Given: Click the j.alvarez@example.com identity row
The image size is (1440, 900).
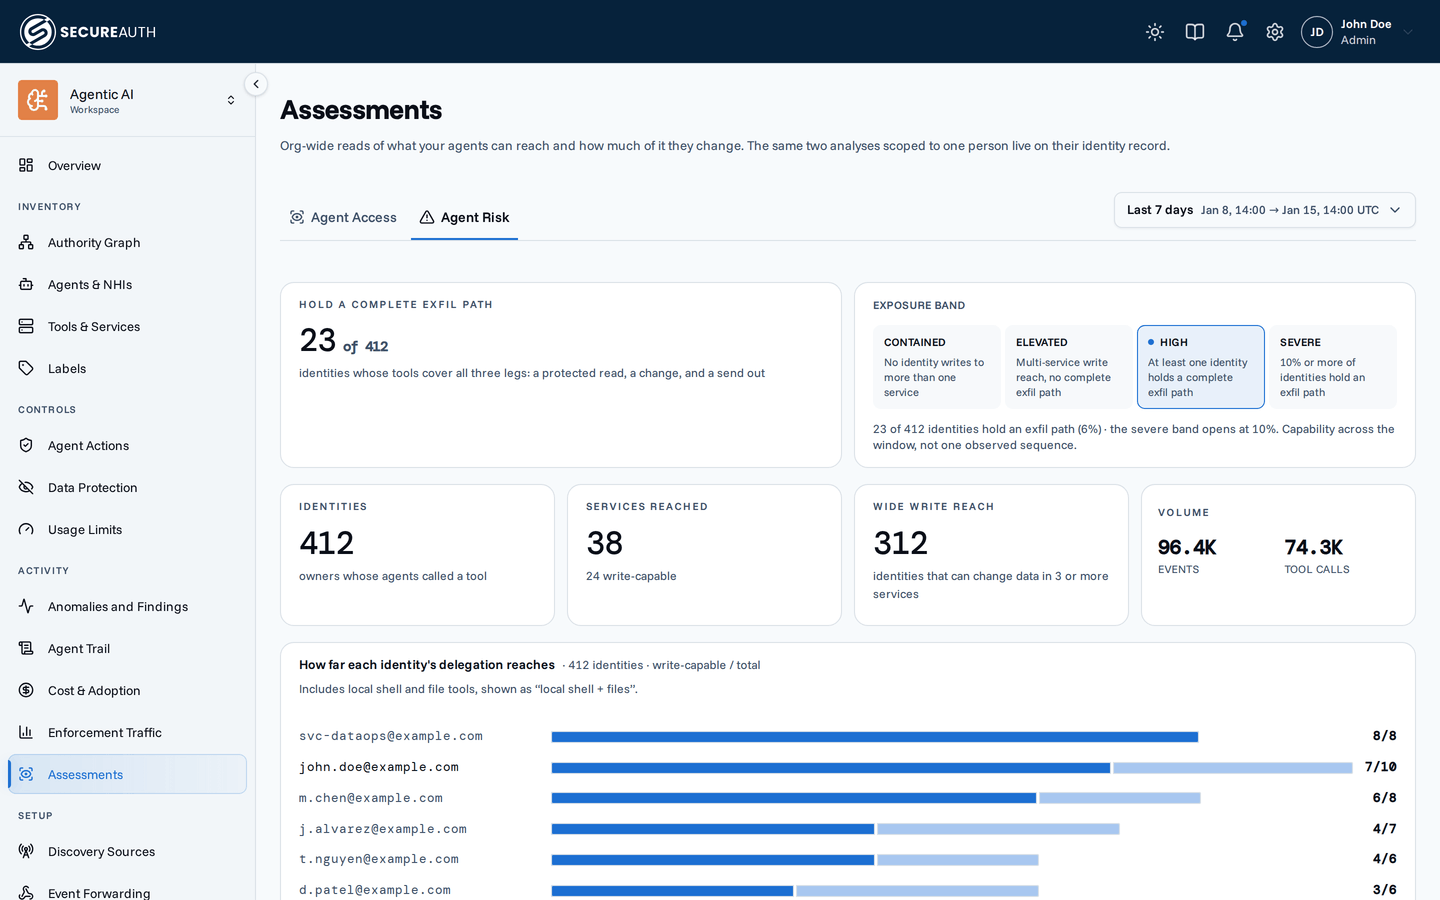Looking at the screenshot, I should point(848,829).
